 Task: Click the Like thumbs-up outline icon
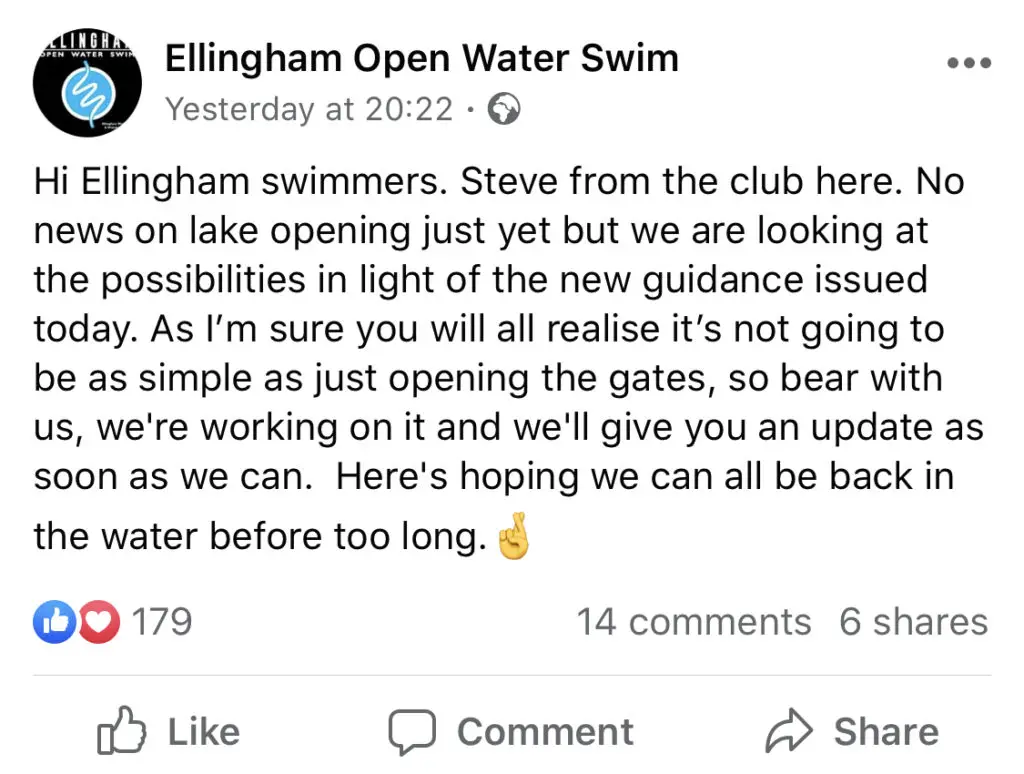coord(121,731)
